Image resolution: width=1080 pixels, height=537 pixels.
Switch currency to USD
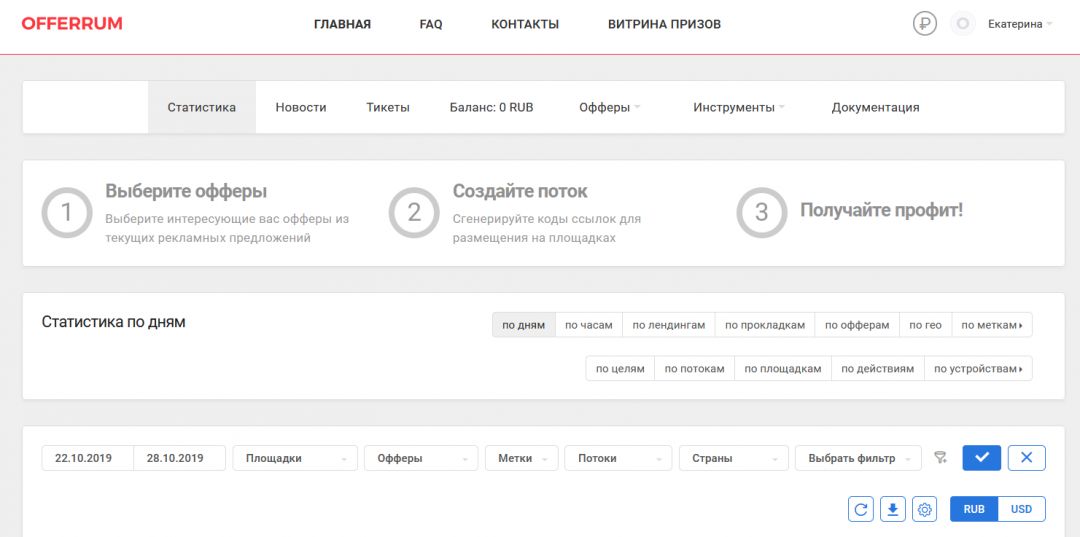pos(1021,509)
